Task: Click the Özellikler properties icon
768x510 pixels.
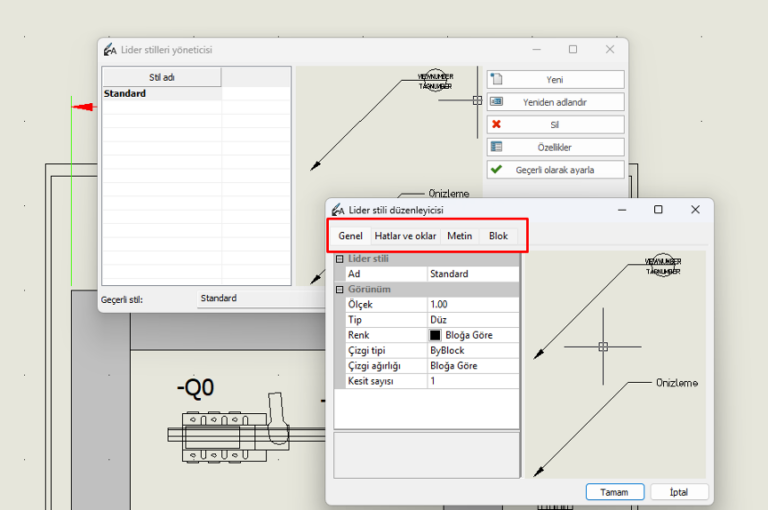Action: pyautogui.click(x=497, y=147)
